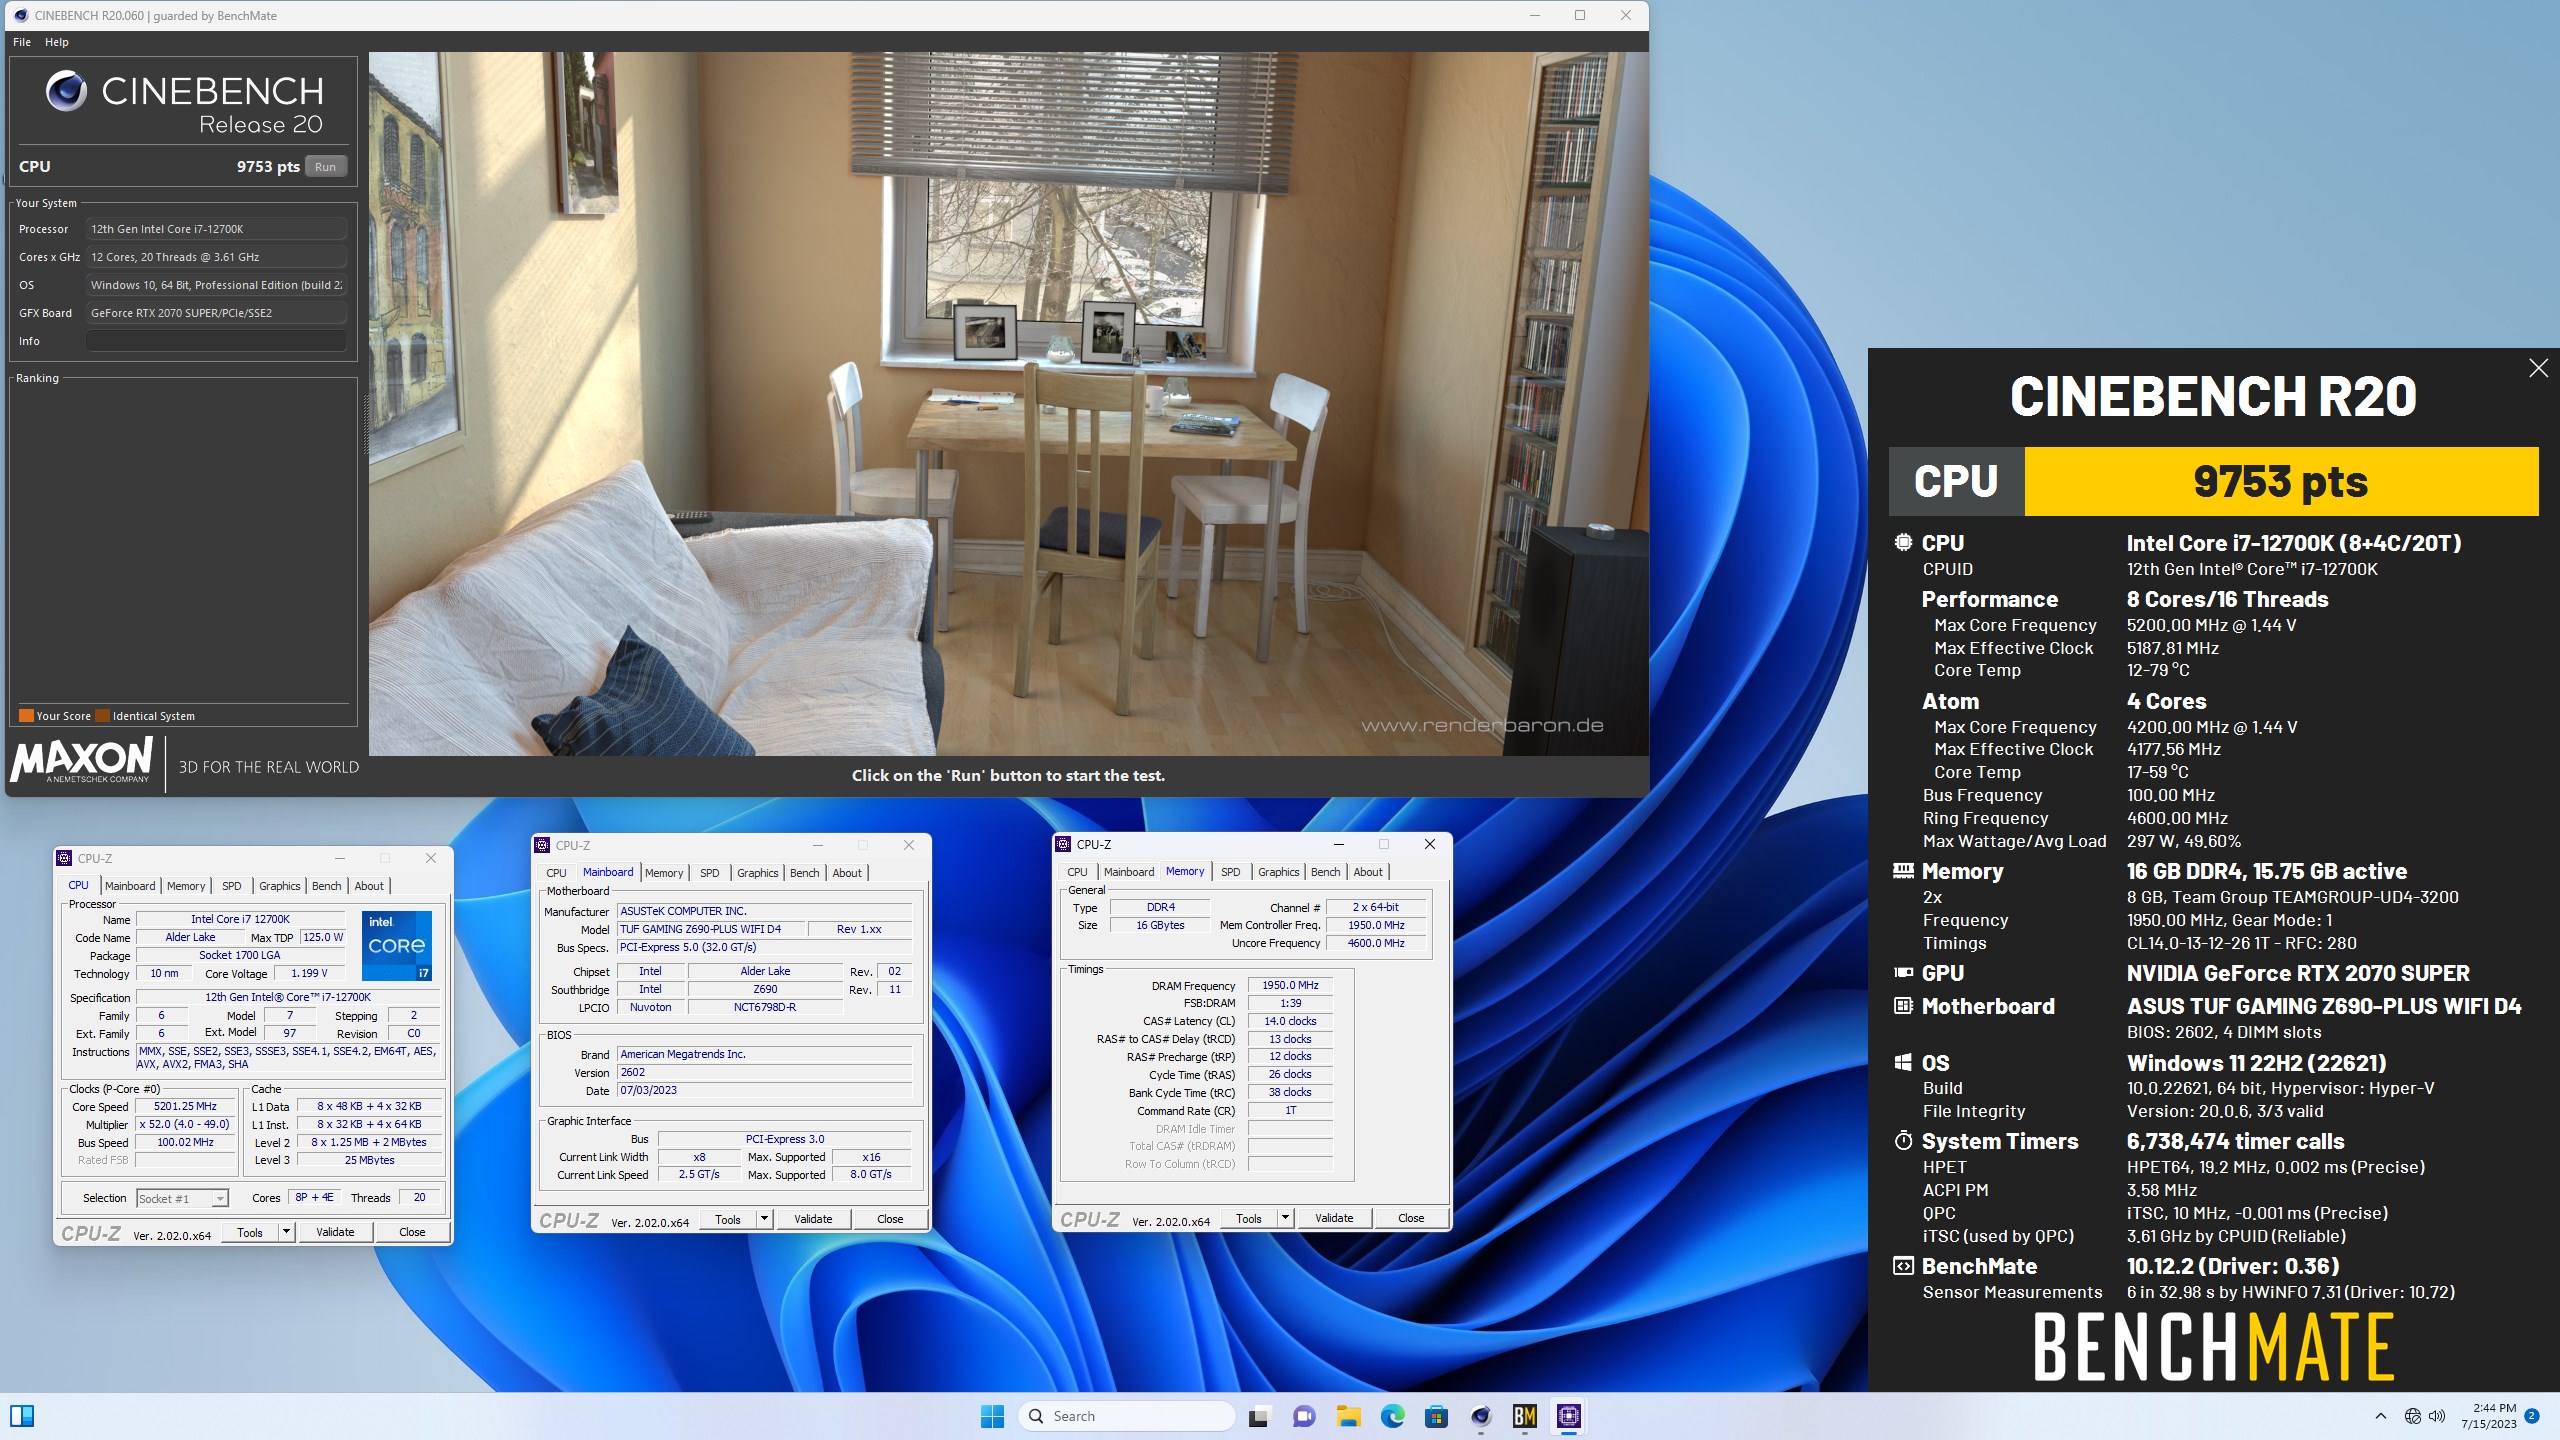This screenshot has height=1440, width=2560.
Task: Open Microsoft Edge from the taskbar
Action: coord(1393,1416)
